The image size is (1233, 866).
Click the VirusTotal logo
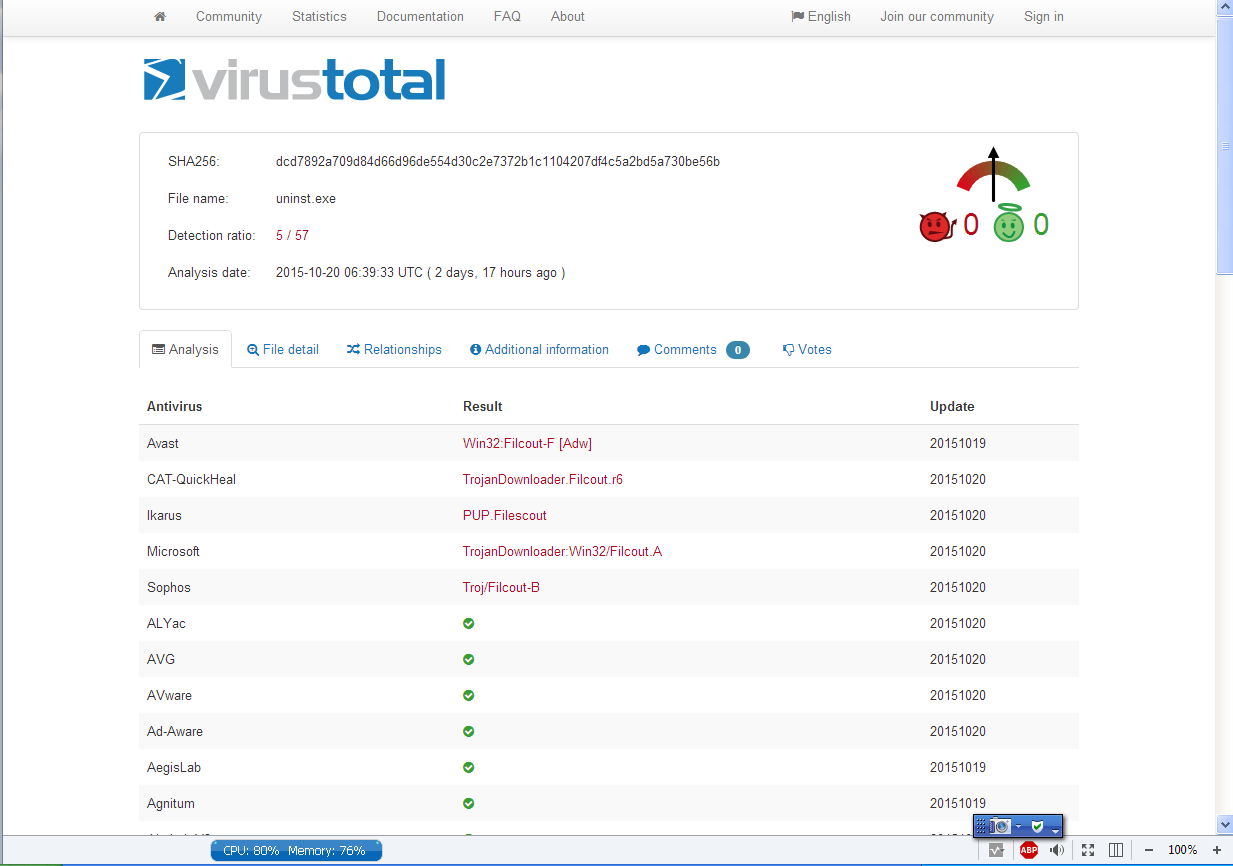(x=294, y=80)
